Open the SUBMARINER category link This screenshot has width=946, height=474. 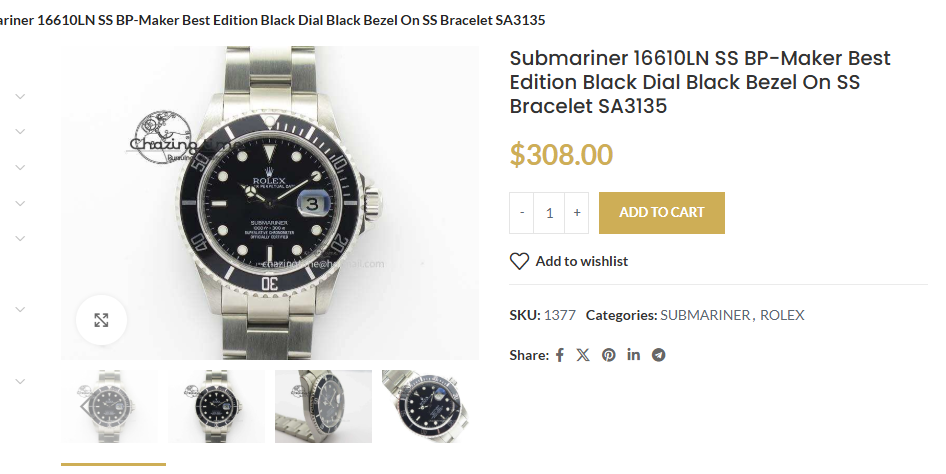click(x=705, y=315)
